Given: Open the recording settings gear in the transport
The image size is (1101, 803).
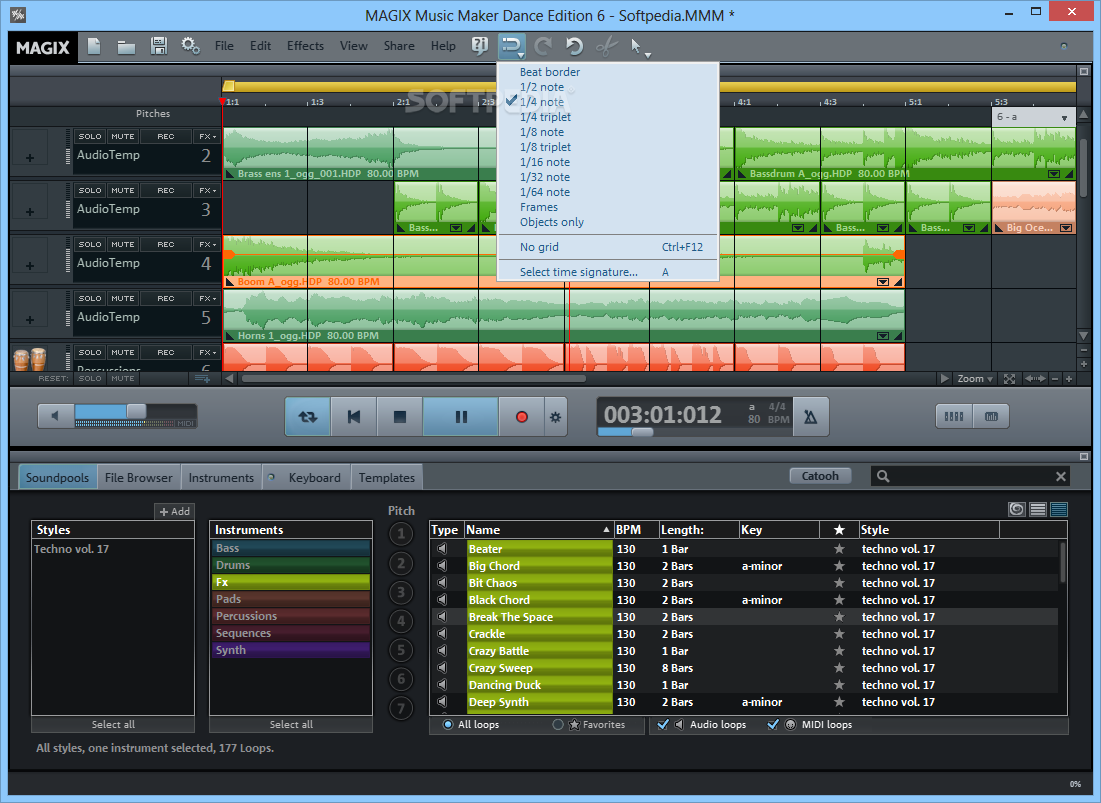Looking at the screenshot, I should [555, 417].
